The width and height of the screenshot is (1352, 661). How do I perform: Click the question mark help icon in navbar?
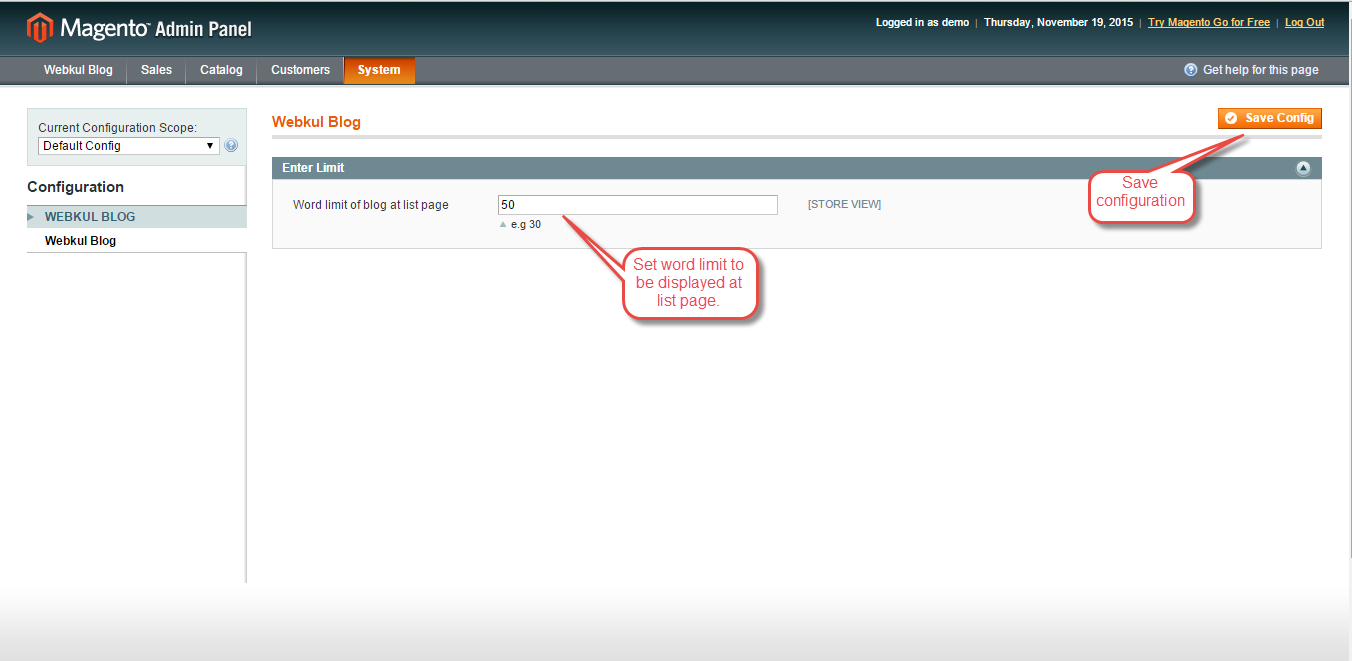coord(1190,70)
